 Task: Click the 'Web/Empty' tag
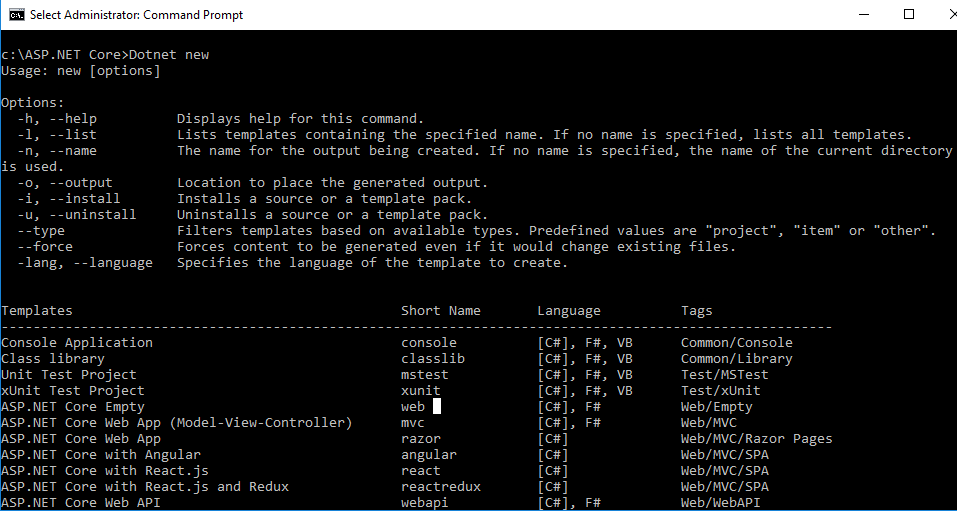717,406
